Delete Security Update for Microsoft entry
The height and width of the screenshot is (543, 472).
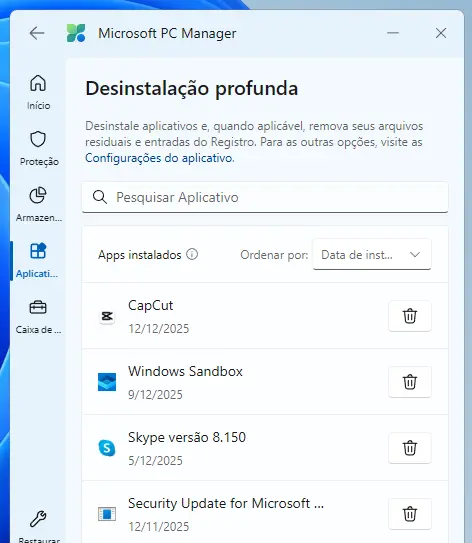coord(410,514)
